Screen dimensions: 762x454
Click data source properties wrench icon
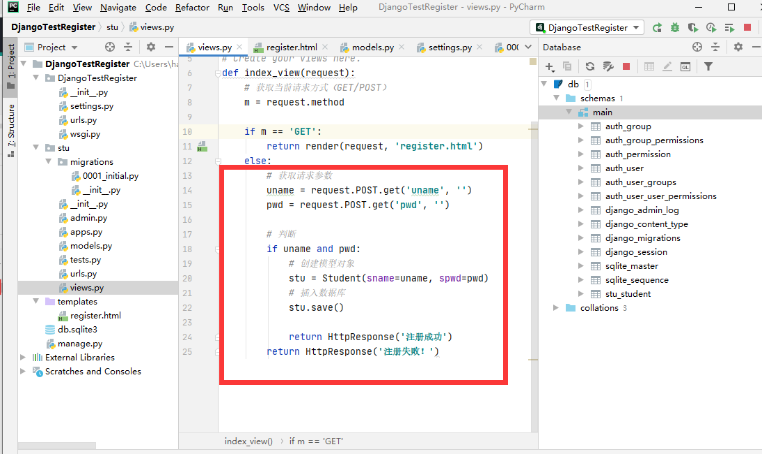(608, 67)
